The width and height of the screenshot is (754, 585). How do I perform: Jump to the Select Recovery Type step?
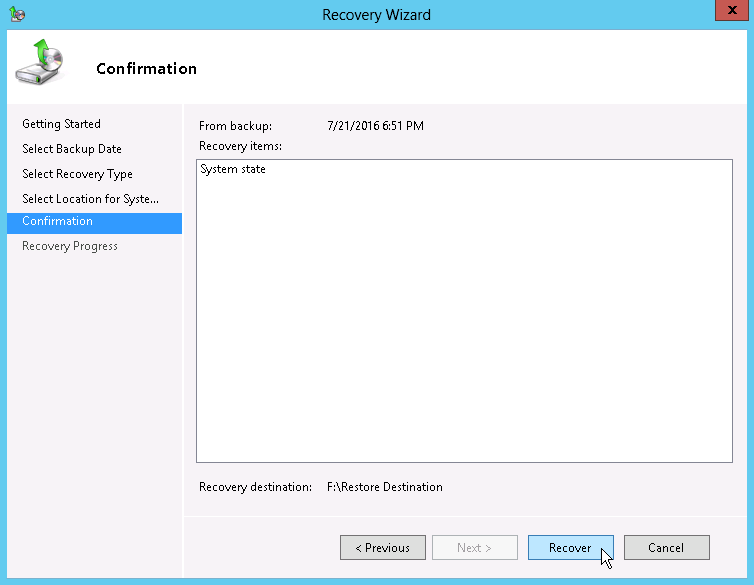77,174
